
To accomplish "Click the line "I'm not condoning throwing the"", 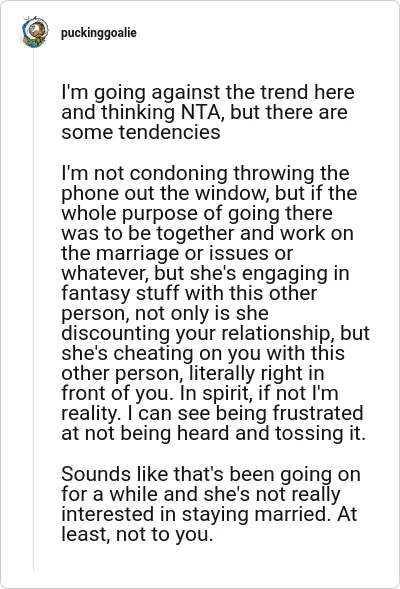I will (x=205, y=173).
